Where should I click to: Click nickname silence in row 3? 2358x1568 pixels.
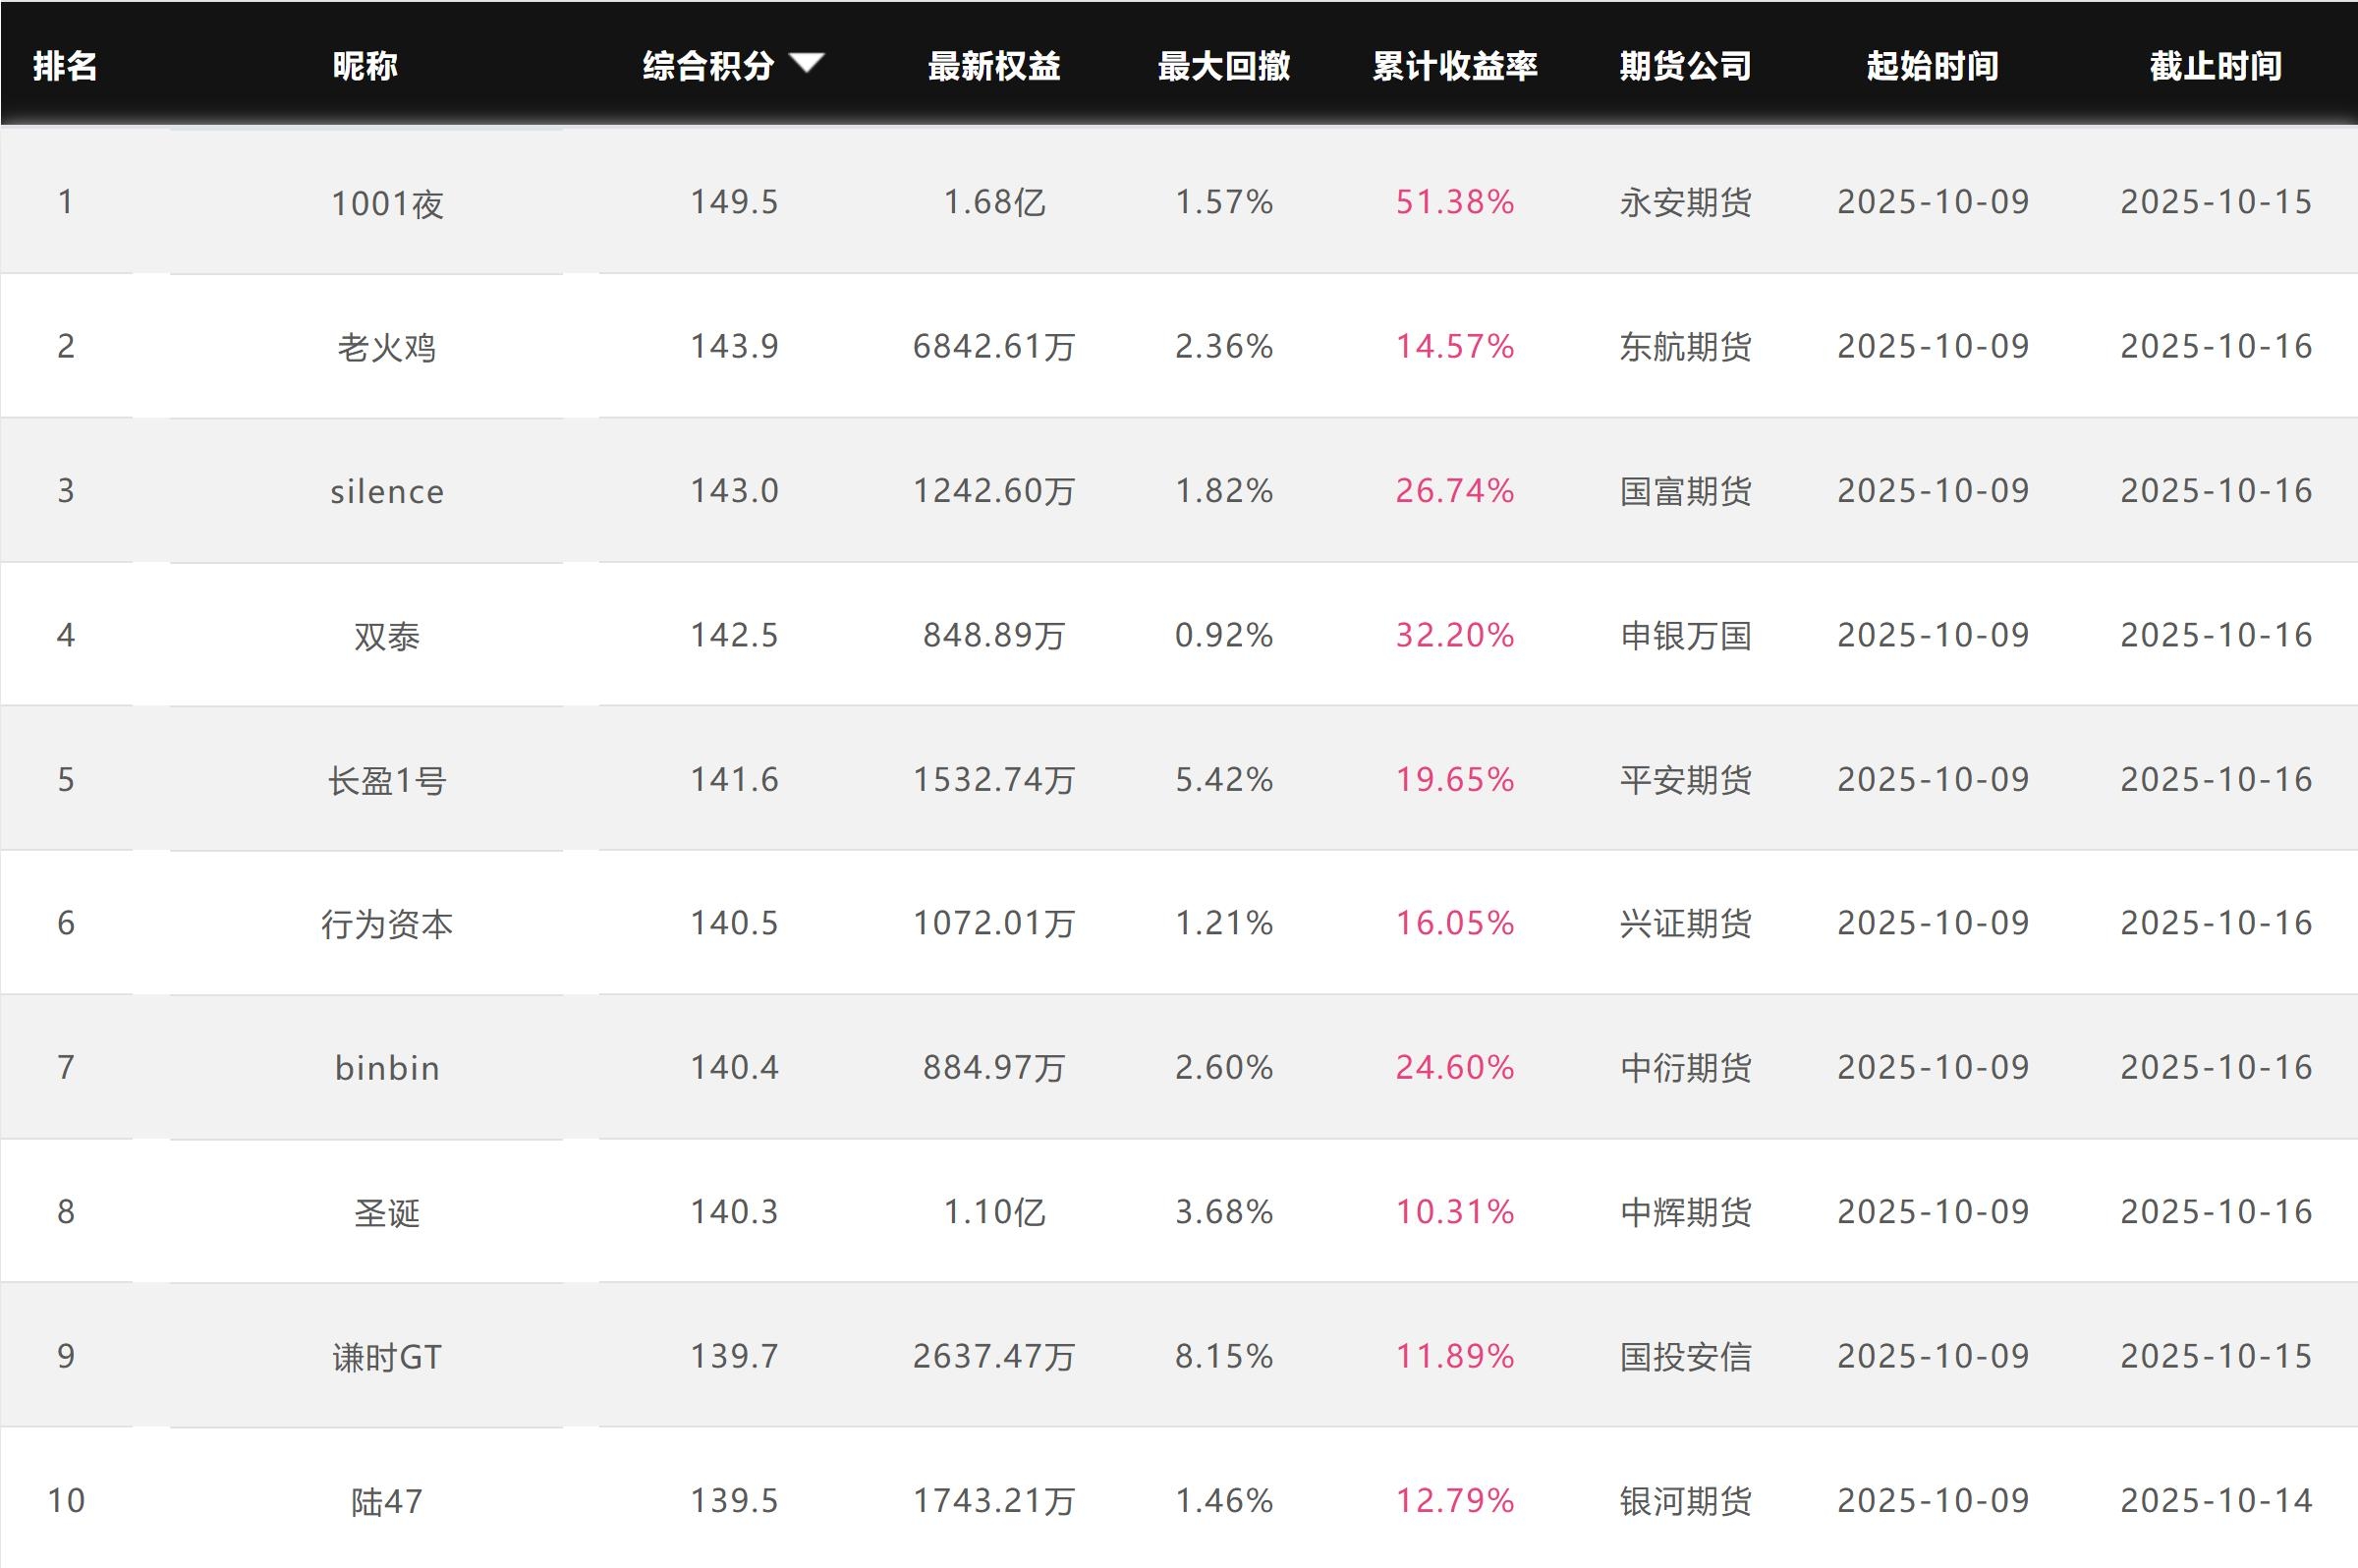pos(387,492)
